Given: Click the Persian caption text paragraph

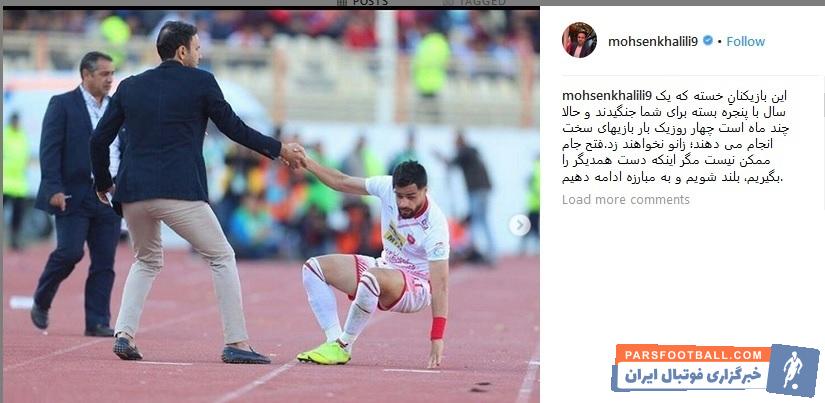Looking at the screenshot, I should (x=676, y=137).
